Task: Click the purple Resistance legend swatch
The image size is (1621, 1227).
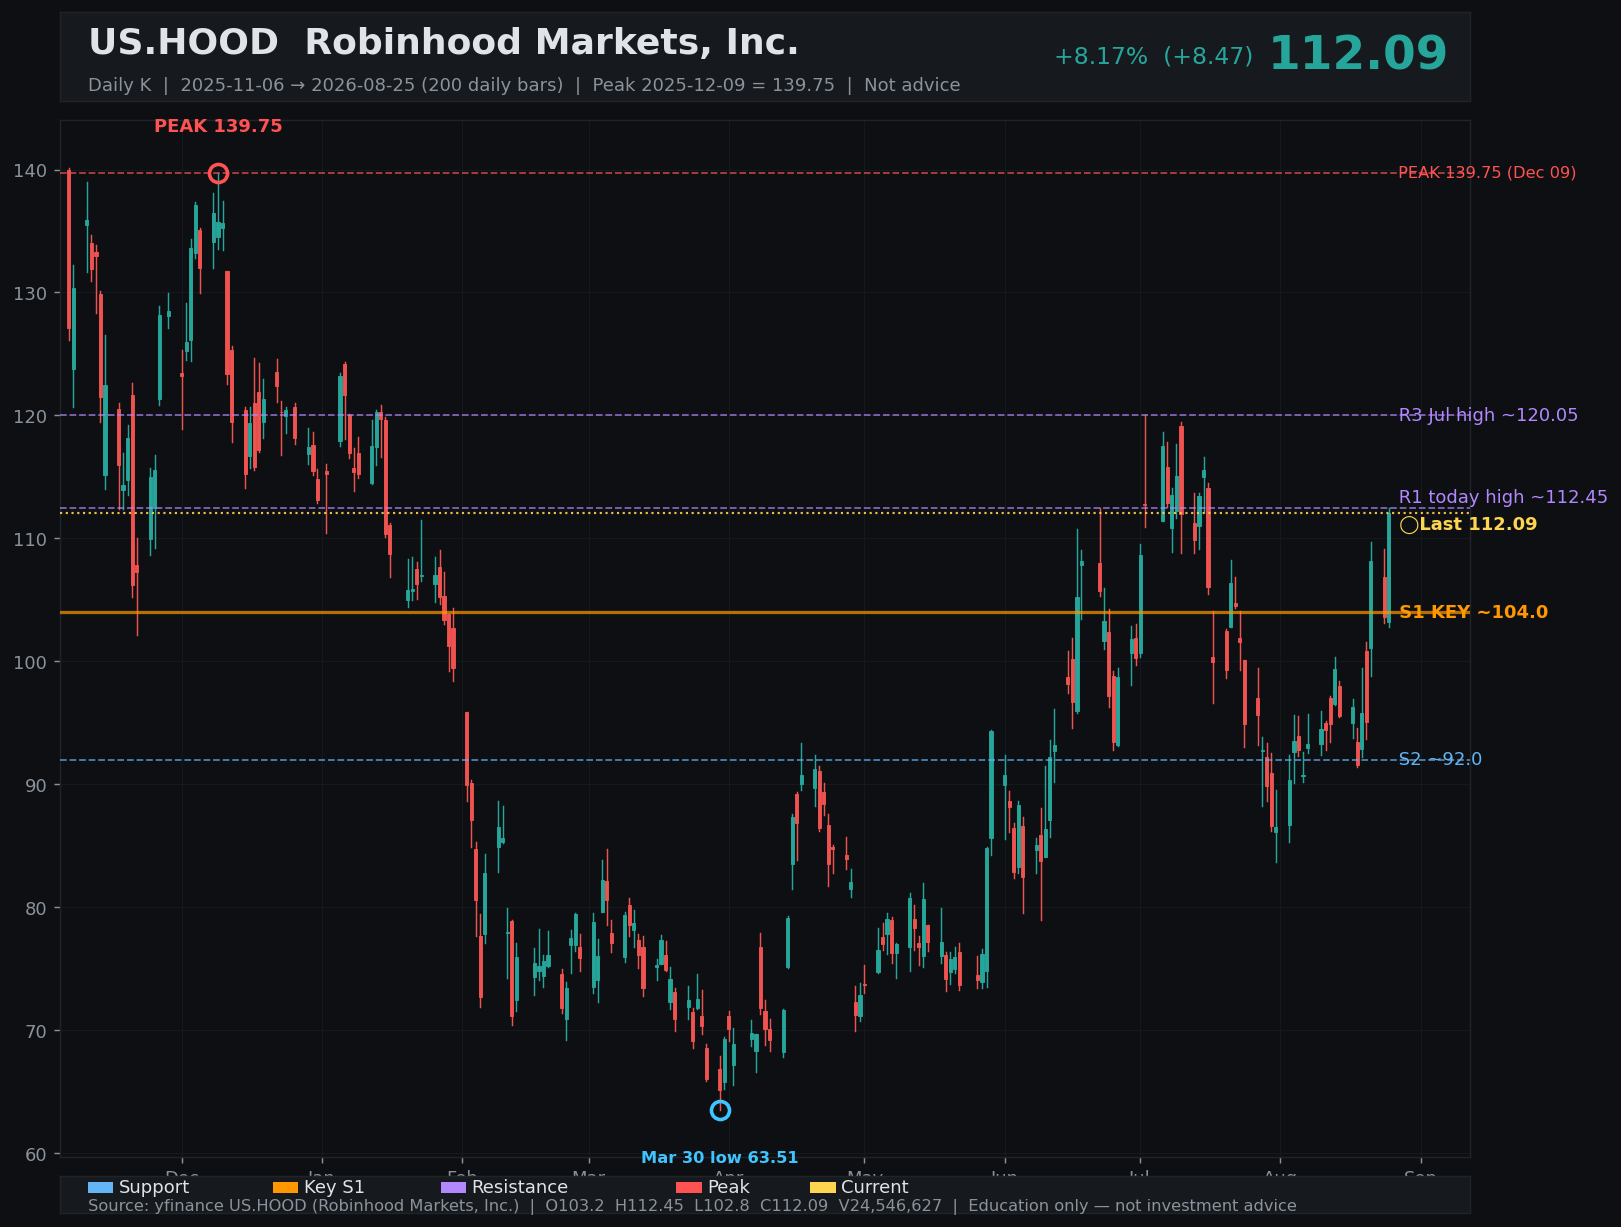Action: (453, 1188)
